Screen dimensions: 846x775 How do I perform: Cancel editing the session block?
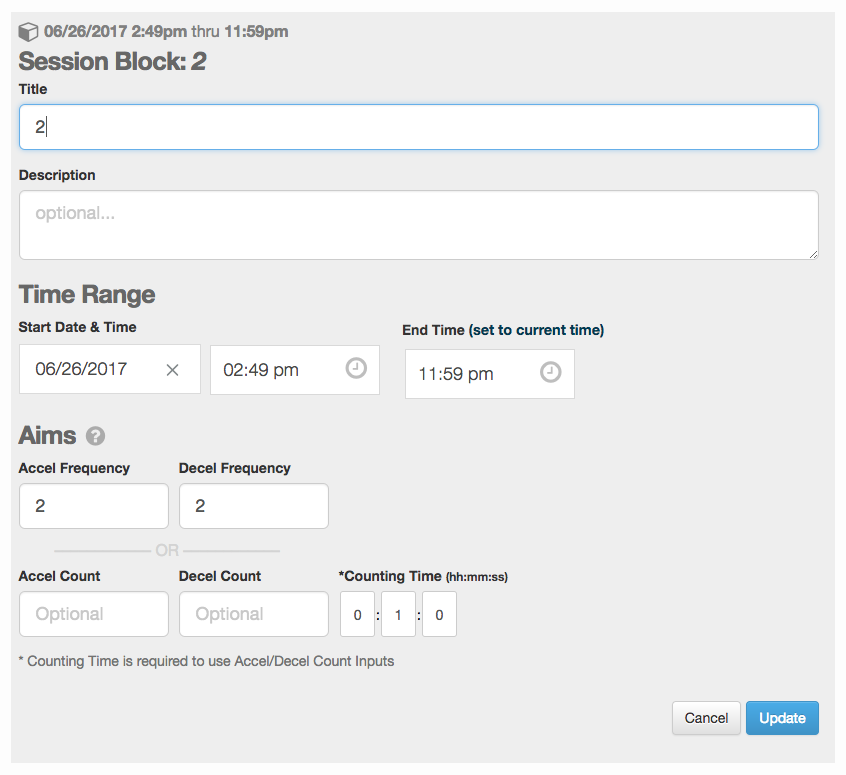click(706, 718)
